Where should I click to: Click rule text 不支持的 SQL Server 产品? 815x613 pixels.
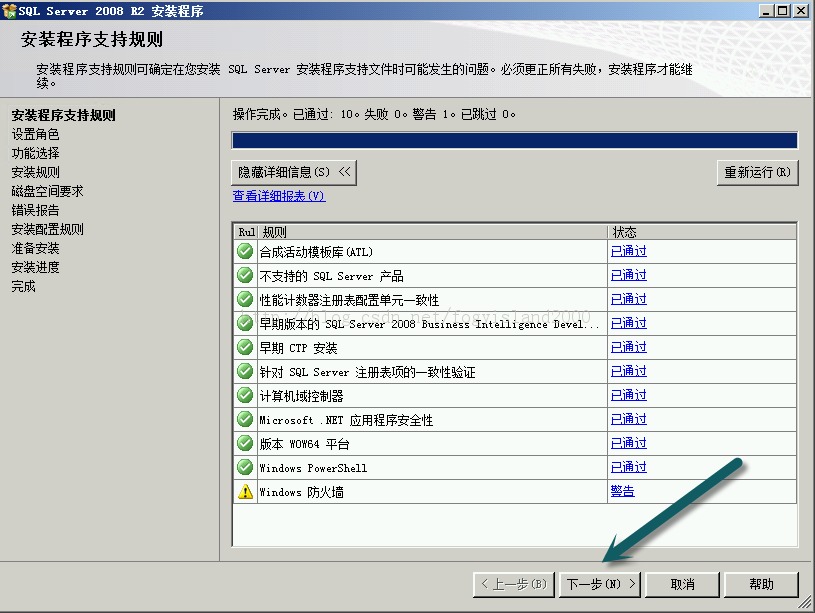(x=331, y=276)
